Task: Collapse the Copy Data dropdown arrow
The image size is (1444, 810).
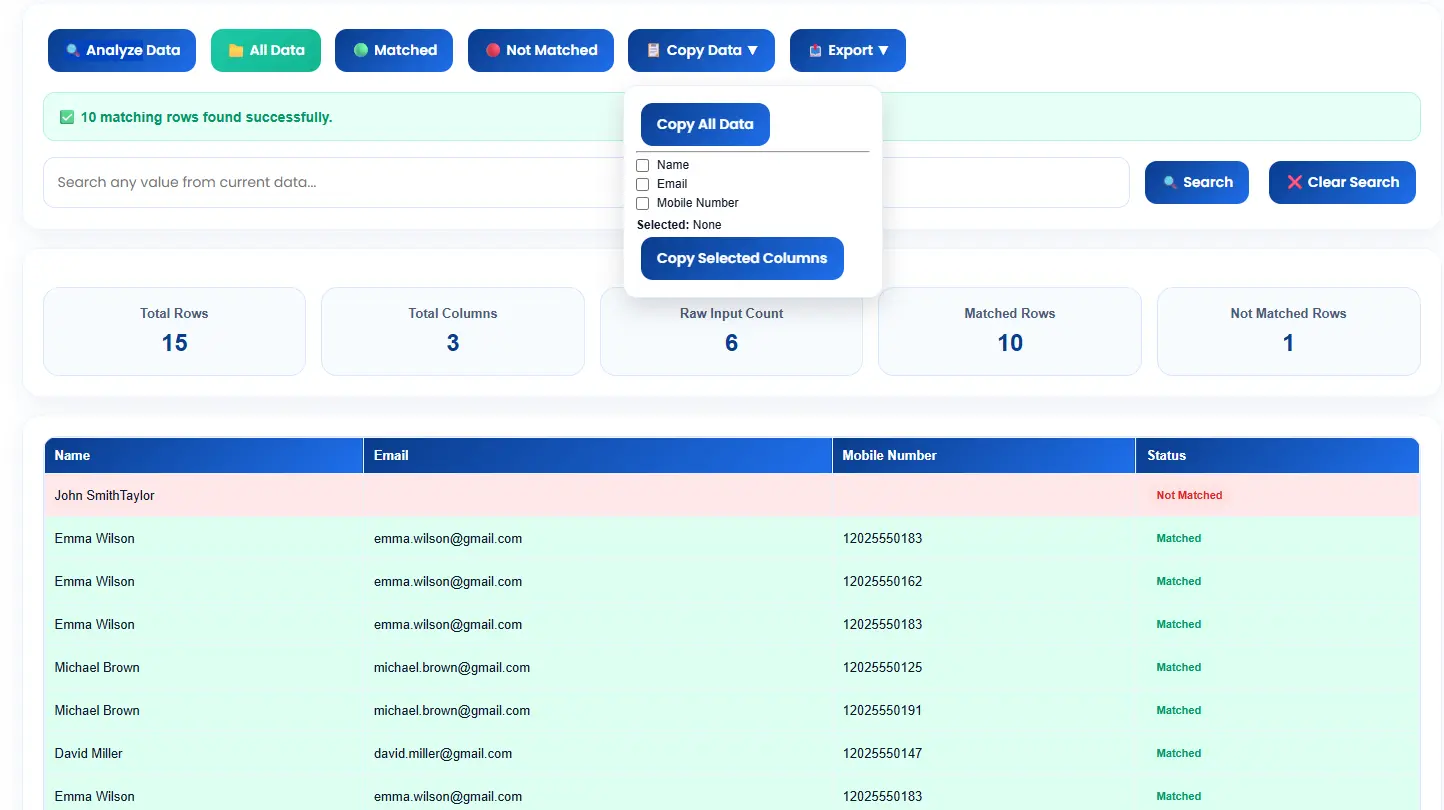Action: pos(752,50)
